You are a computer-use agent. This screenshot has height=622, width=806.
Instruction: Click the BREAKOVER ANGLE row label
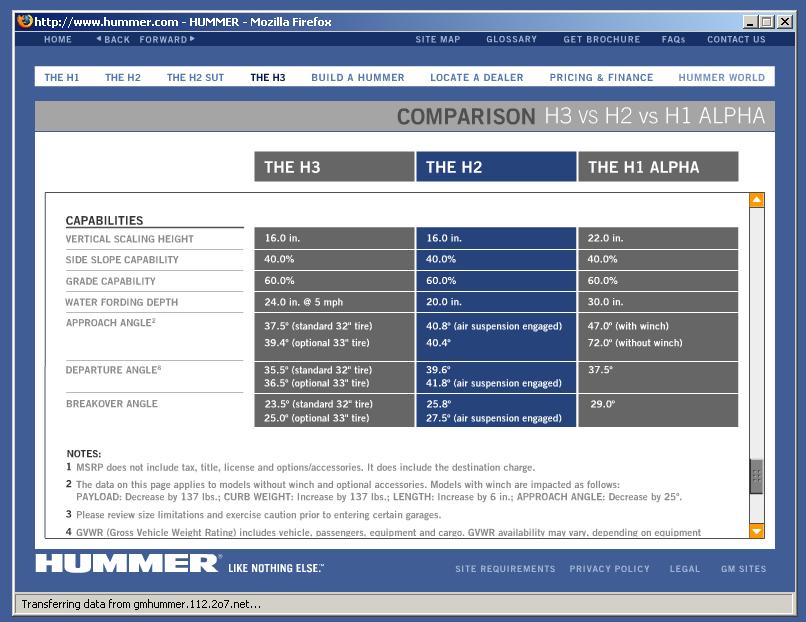click(112, 404)
